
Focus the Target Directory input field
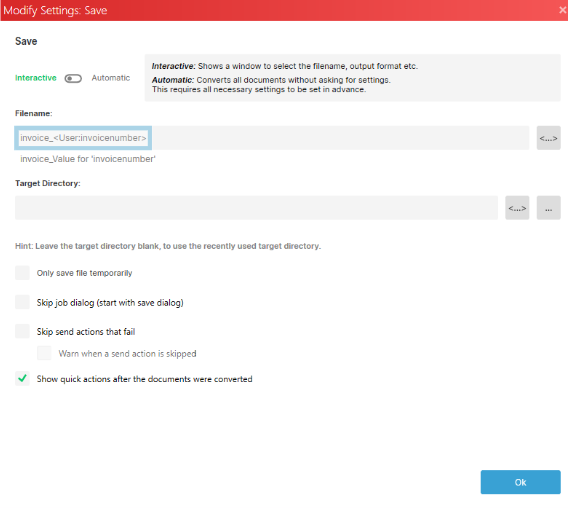pyautogui.click(x=256, y=208)
